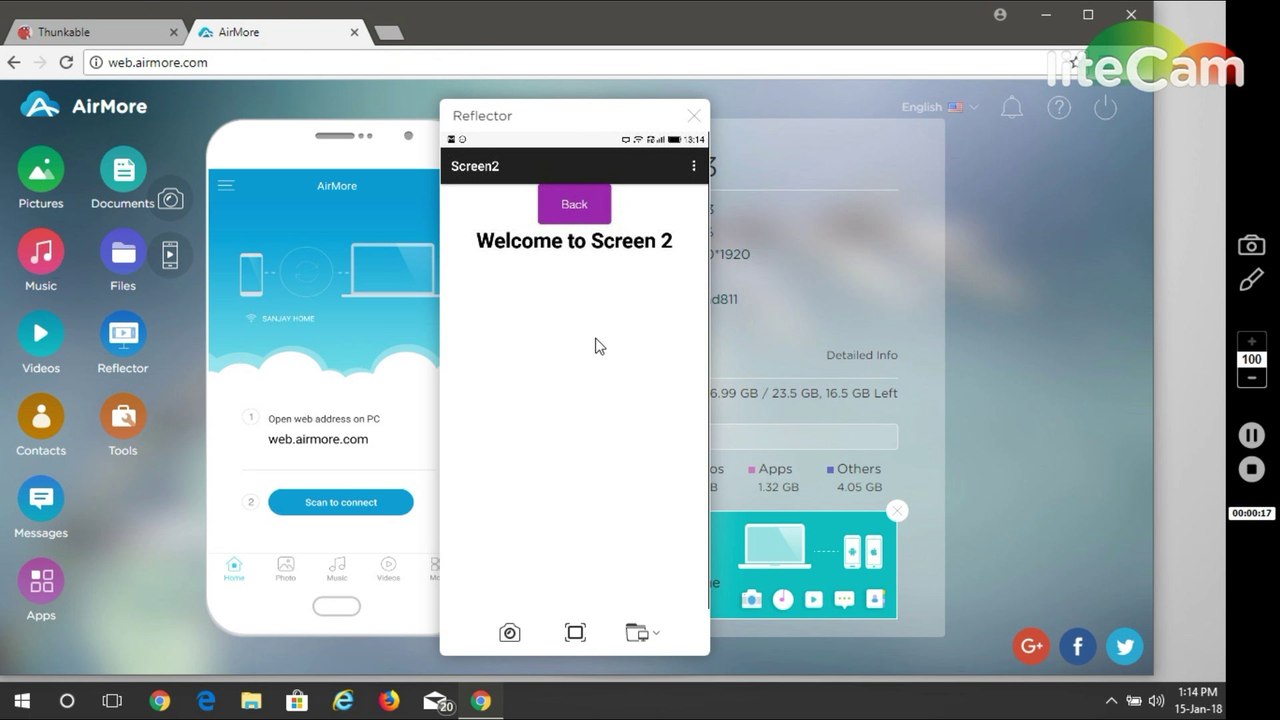Share via the Facebook icon
This screenshot has width=1280, height=720.
pyautogui.click(x=1078, y=646)
